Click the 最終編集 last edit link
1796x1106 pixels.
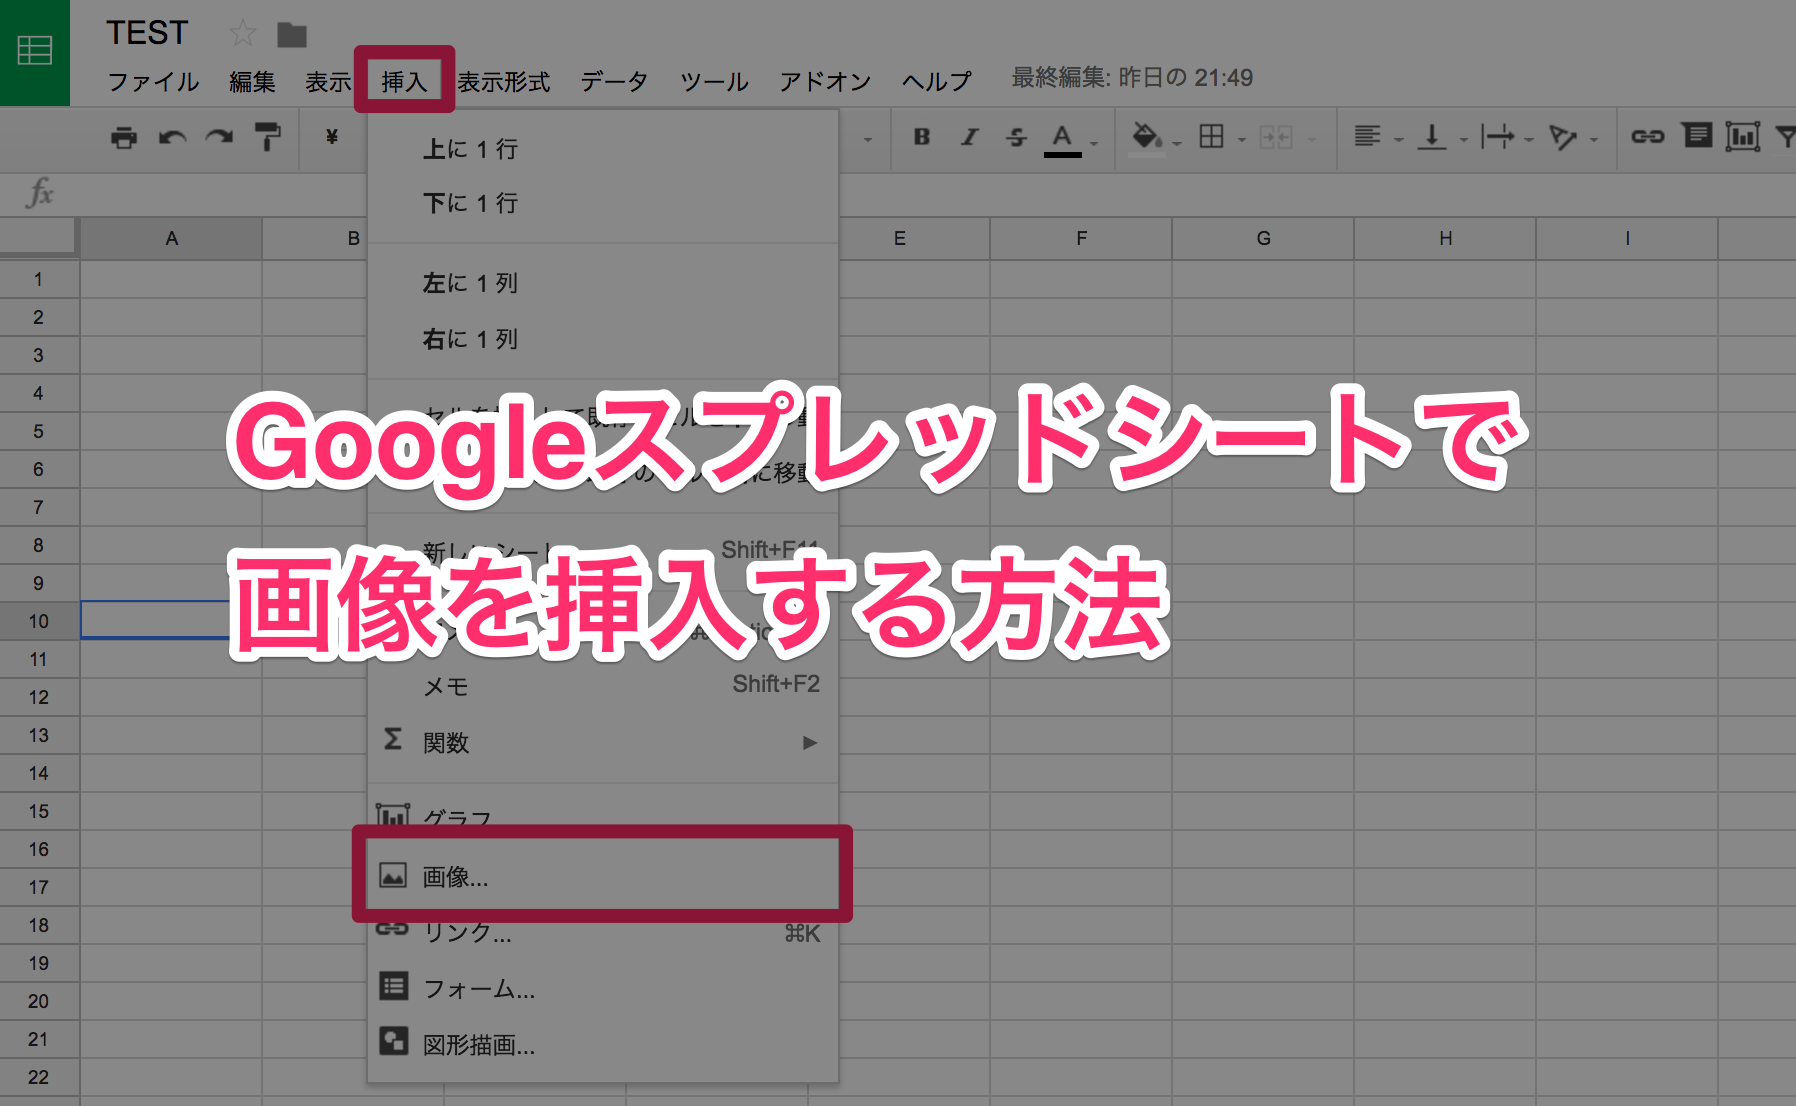[1132, 78]
